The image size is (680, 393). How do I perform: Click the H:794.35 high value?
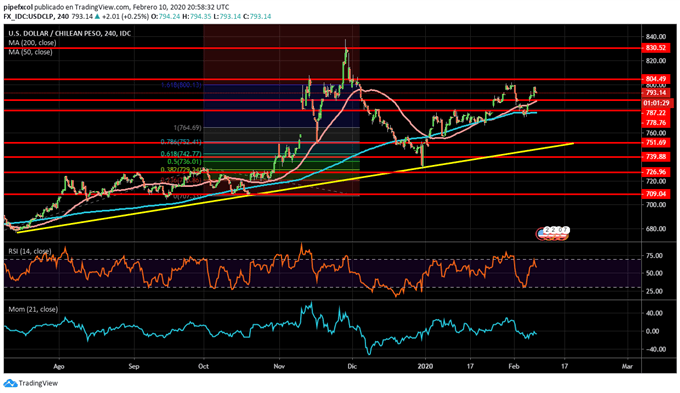(198, 16)
